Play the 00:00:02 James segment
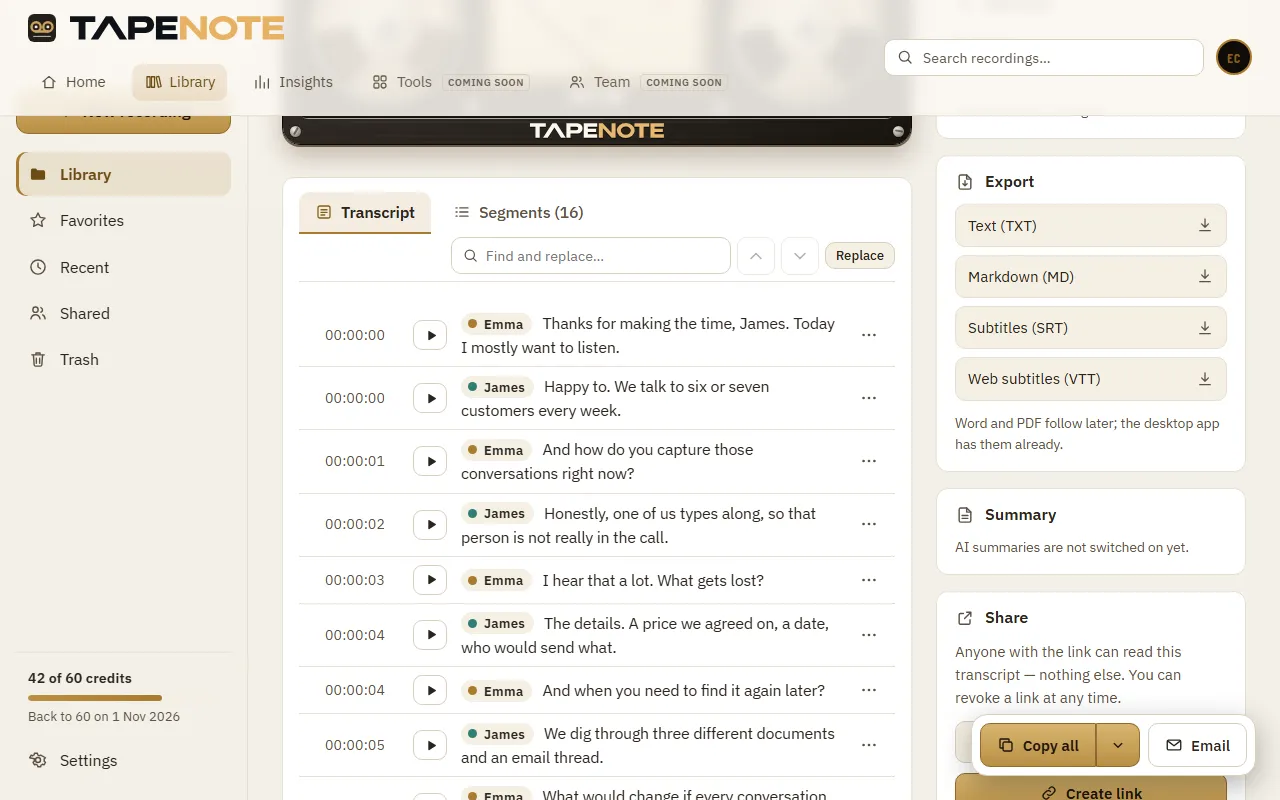 [430, 524]
